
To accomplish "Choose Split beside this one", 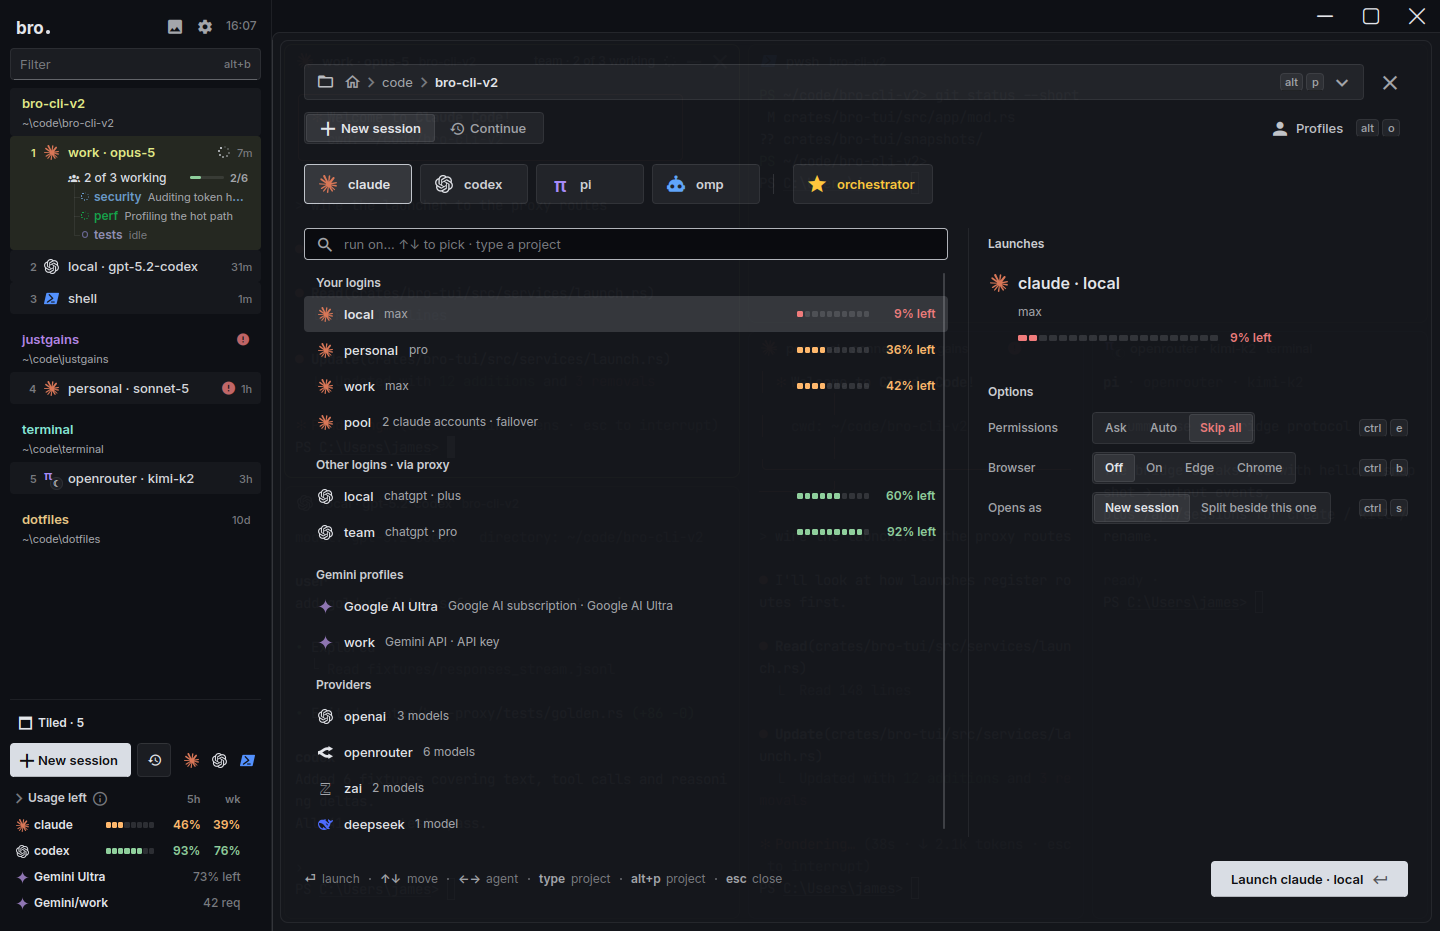I will (1258, 508).
